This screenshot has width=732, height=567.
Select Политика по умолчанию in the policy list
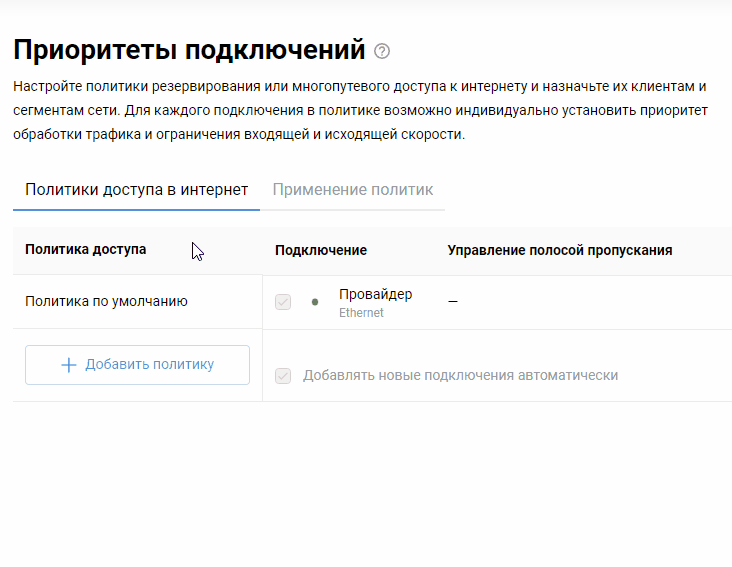(x=106, y=301)
